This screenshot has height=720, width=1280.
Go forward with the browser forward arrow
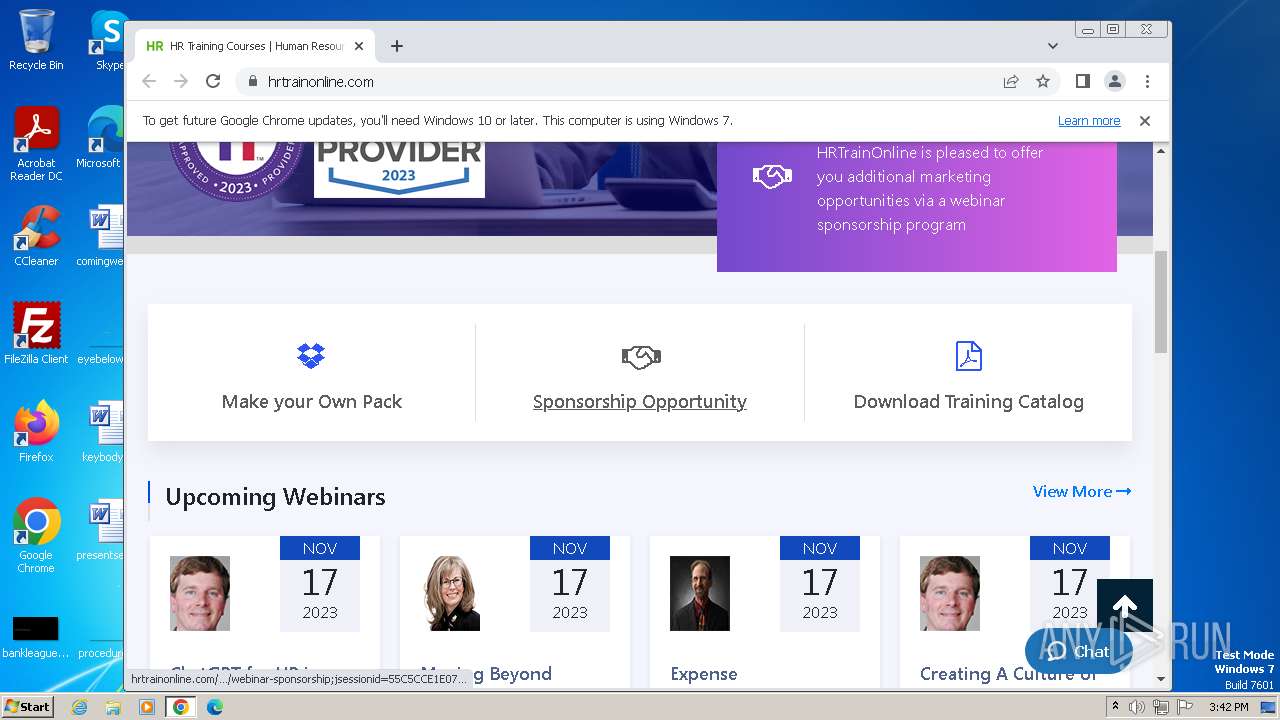coord(181,81)
